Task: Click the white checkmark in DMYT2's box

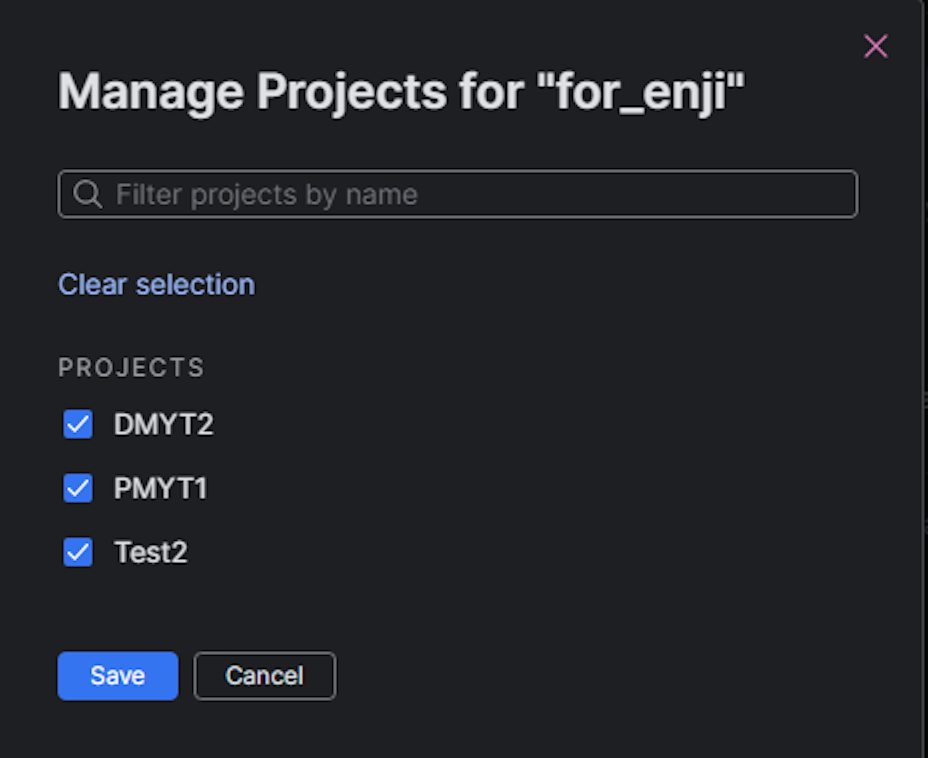Action: [x=78, y=424]
